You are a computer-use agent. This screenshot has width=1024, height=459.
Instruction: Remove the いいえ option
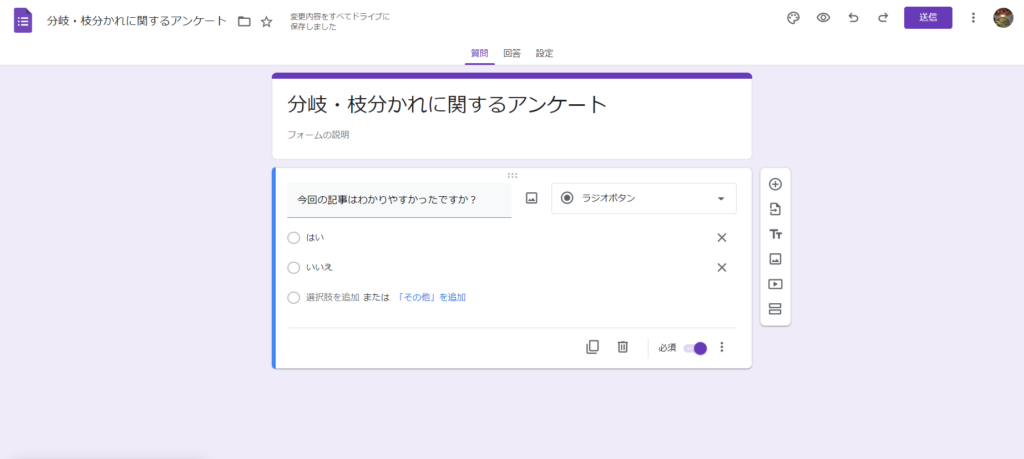coord(722,268)
